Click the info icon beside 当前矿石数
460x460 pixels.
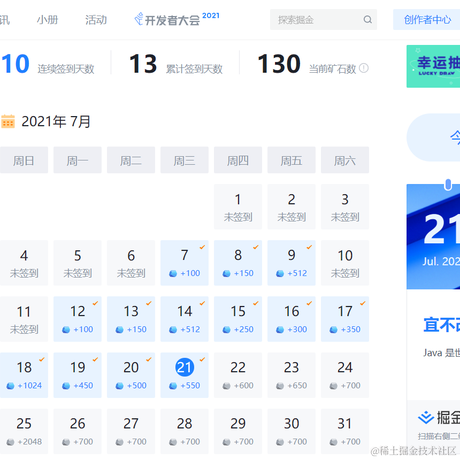[364, 68]
